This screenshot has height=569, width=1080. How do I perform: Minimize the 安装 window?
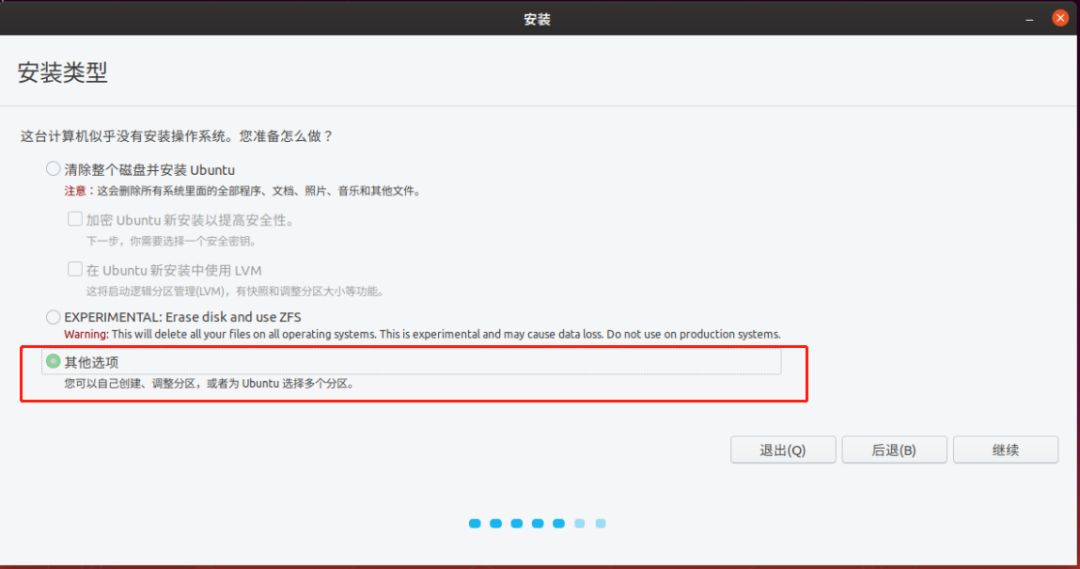click(1029, 19)
